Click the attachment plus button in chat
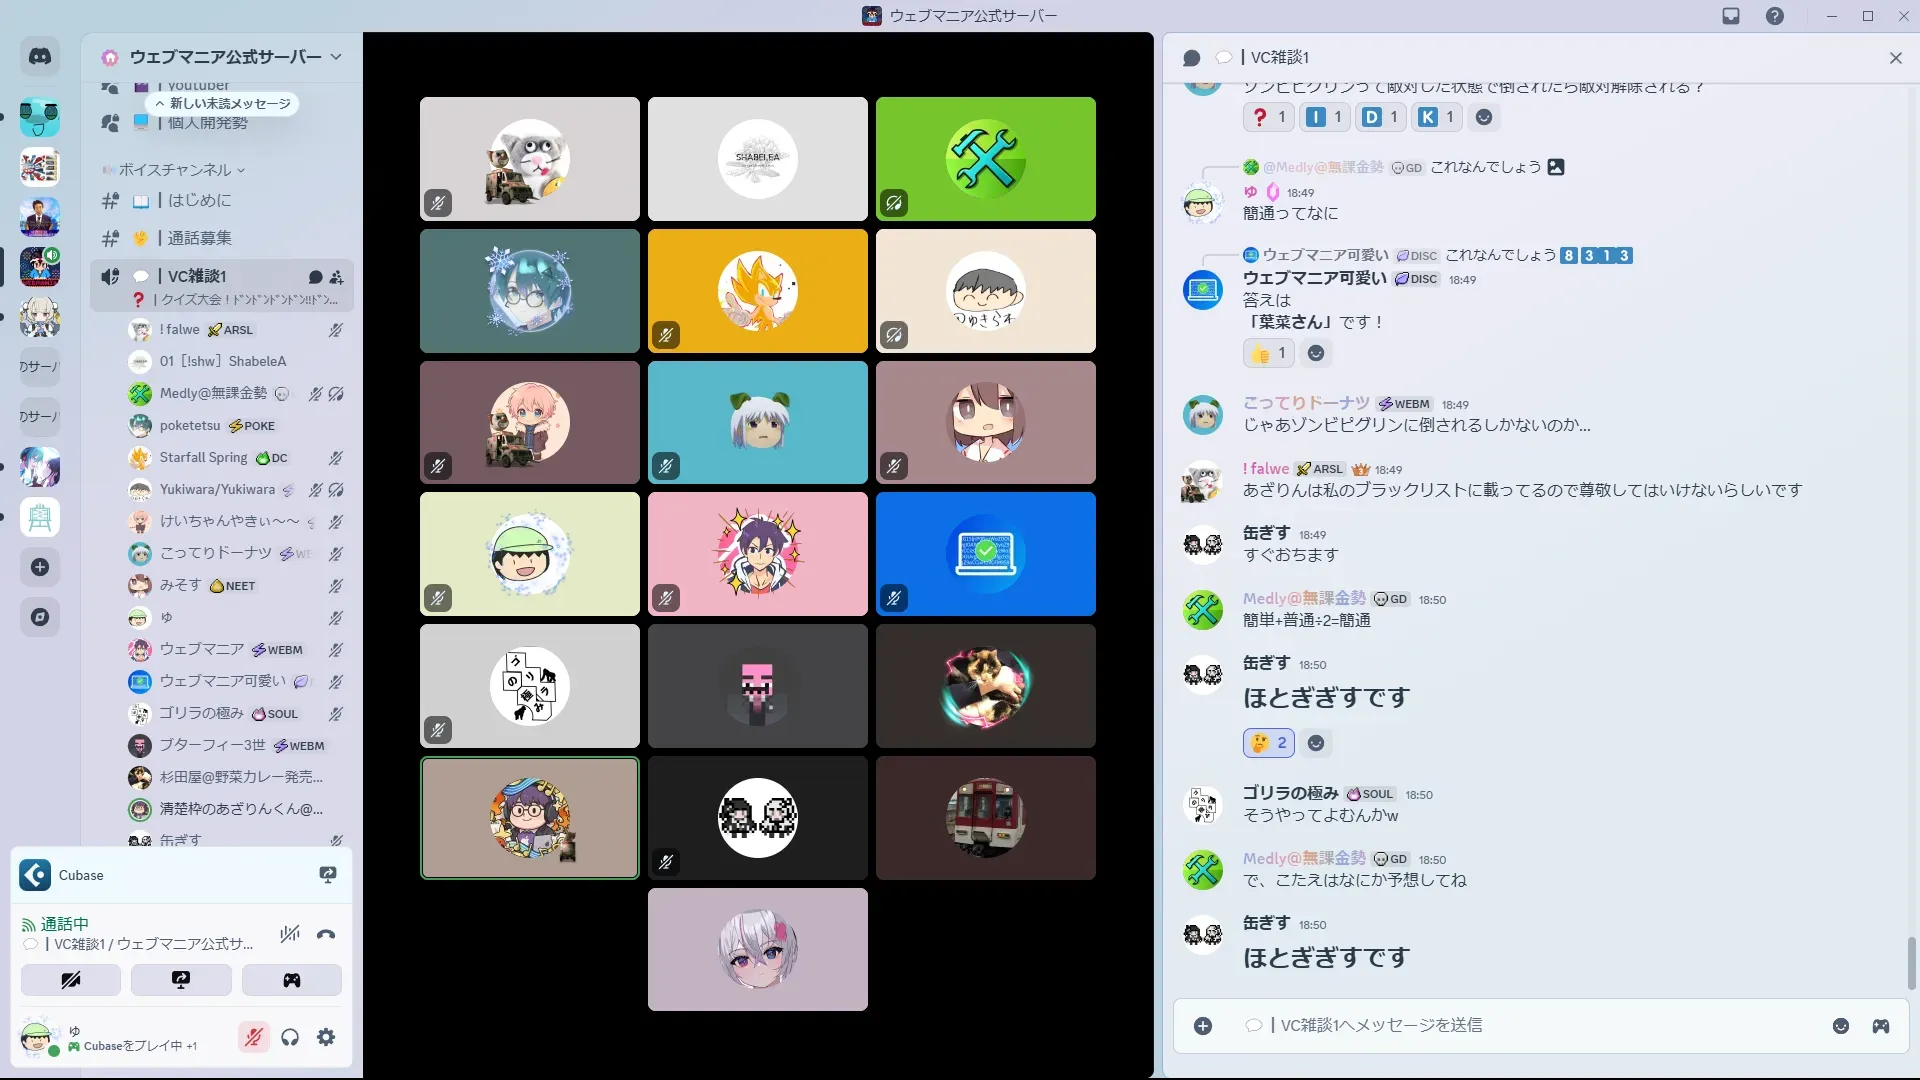This screenshot has width=1920, height=1080. point(1203,1026)
